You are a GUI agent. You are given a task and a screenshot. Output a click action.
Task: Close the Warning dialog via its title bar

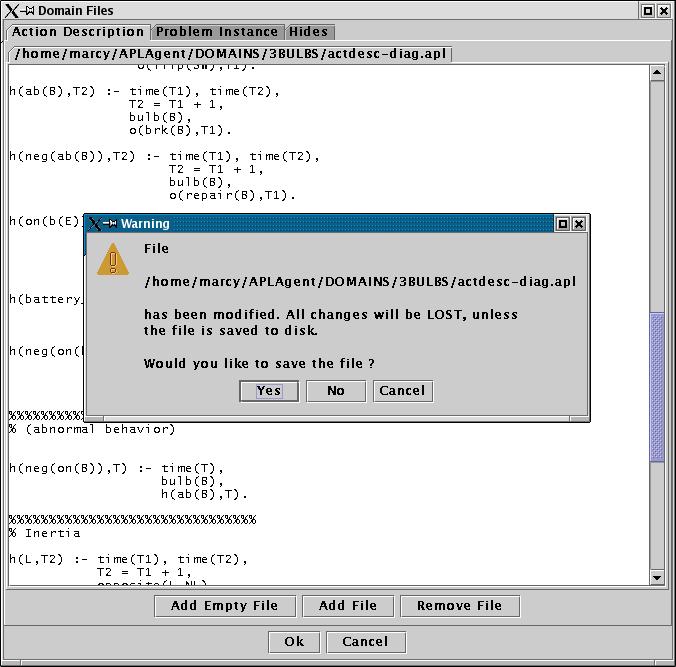point(578,224)
